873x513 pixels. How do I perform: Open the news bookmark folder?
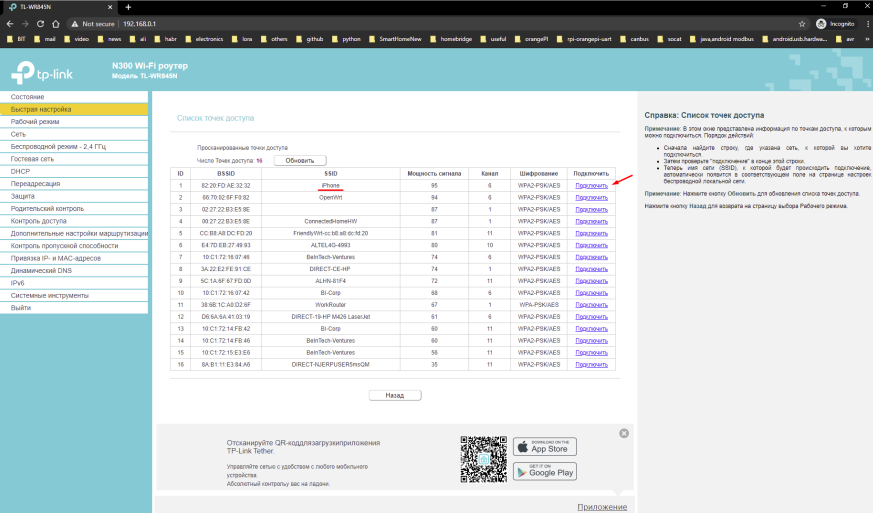(x=109, y=39)
